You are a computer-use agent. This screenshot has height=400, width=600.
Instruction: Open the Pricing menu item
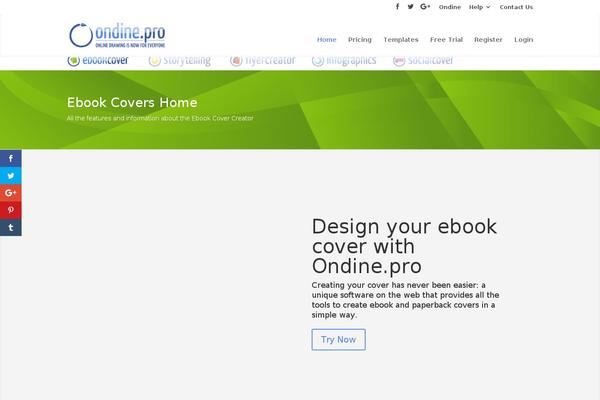360,39
